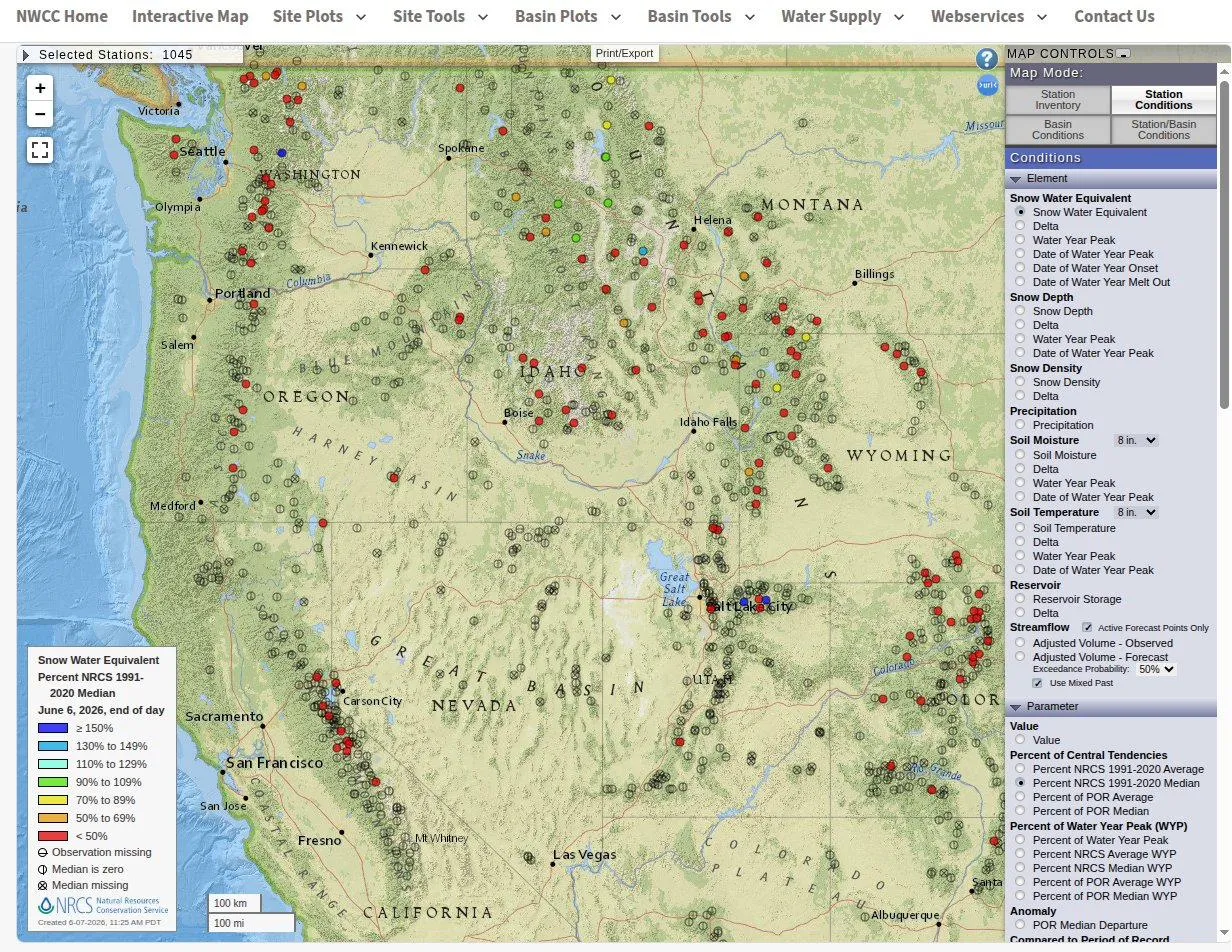Open the Basin Plots dropdown menu

pos(568,17)
